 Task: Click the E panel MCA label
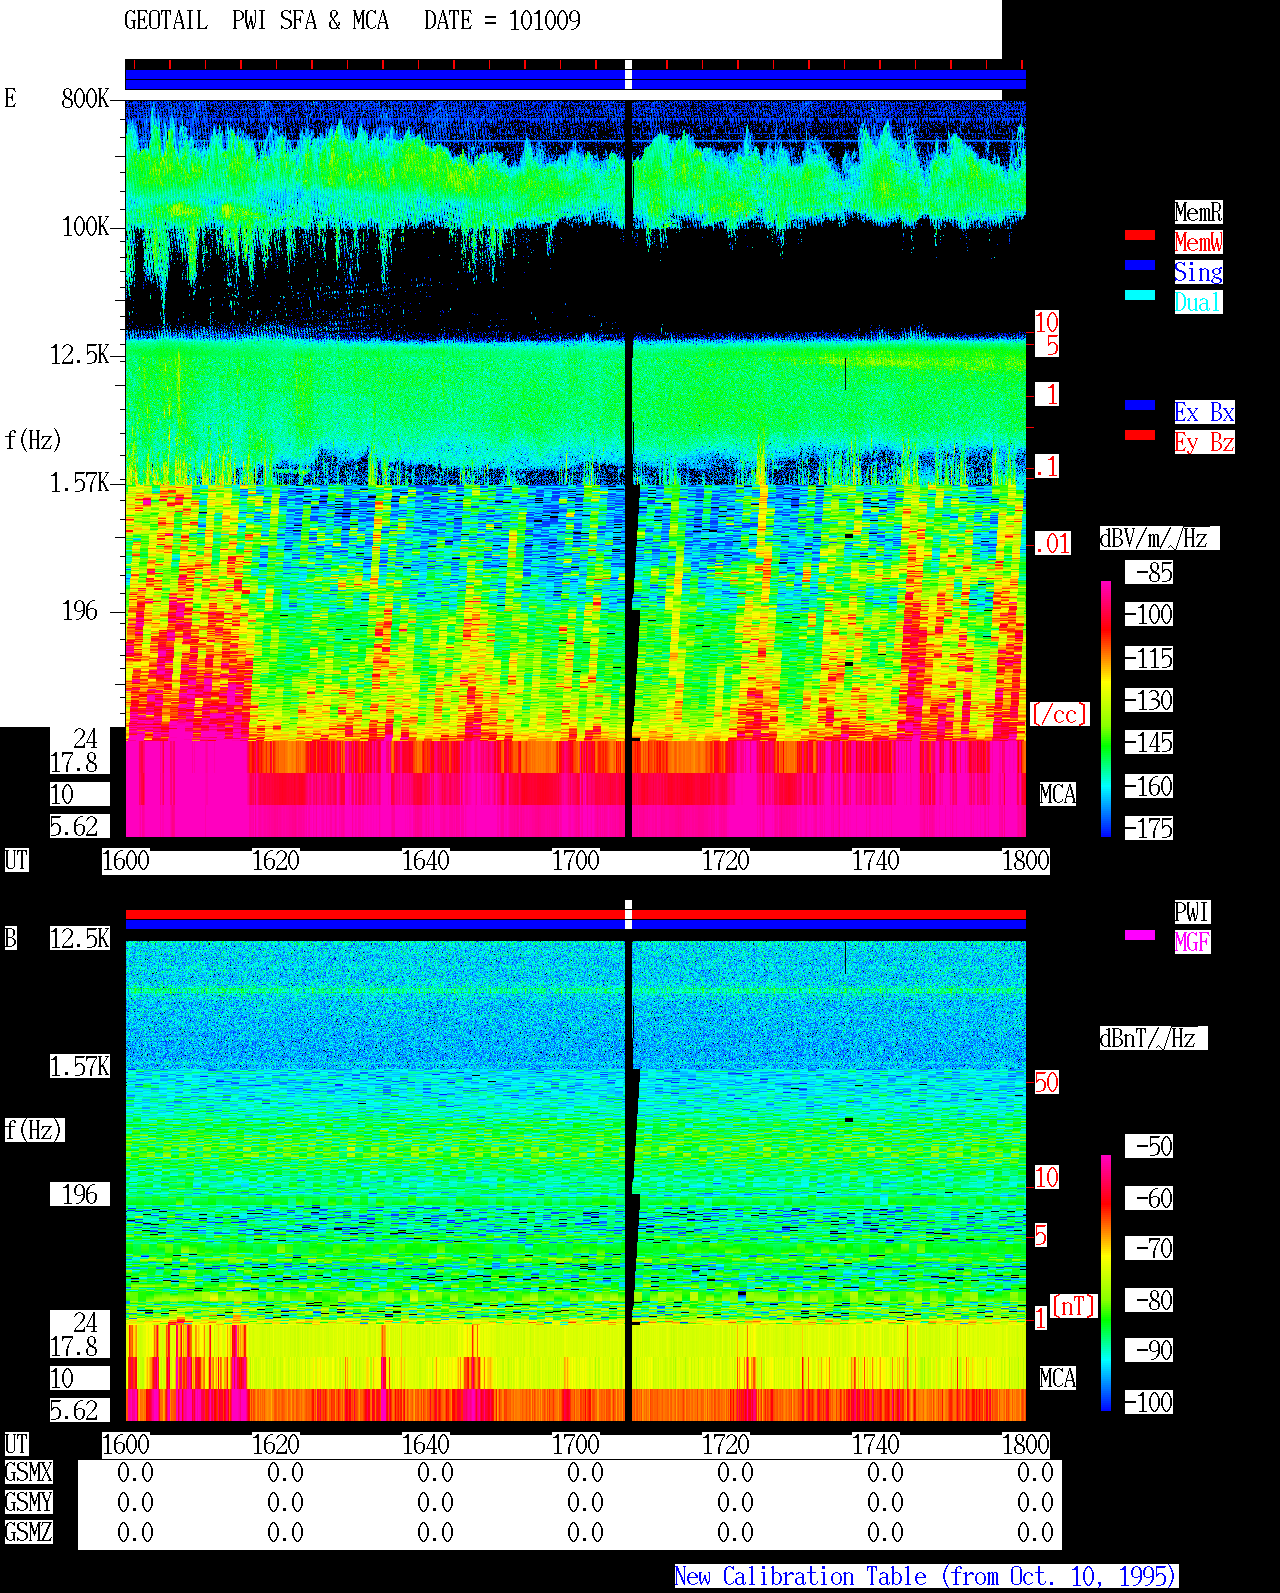click(1057, 795)
